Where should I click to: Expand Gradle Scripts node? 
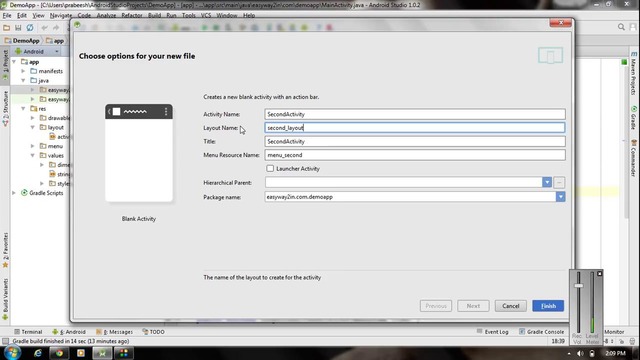14,193
